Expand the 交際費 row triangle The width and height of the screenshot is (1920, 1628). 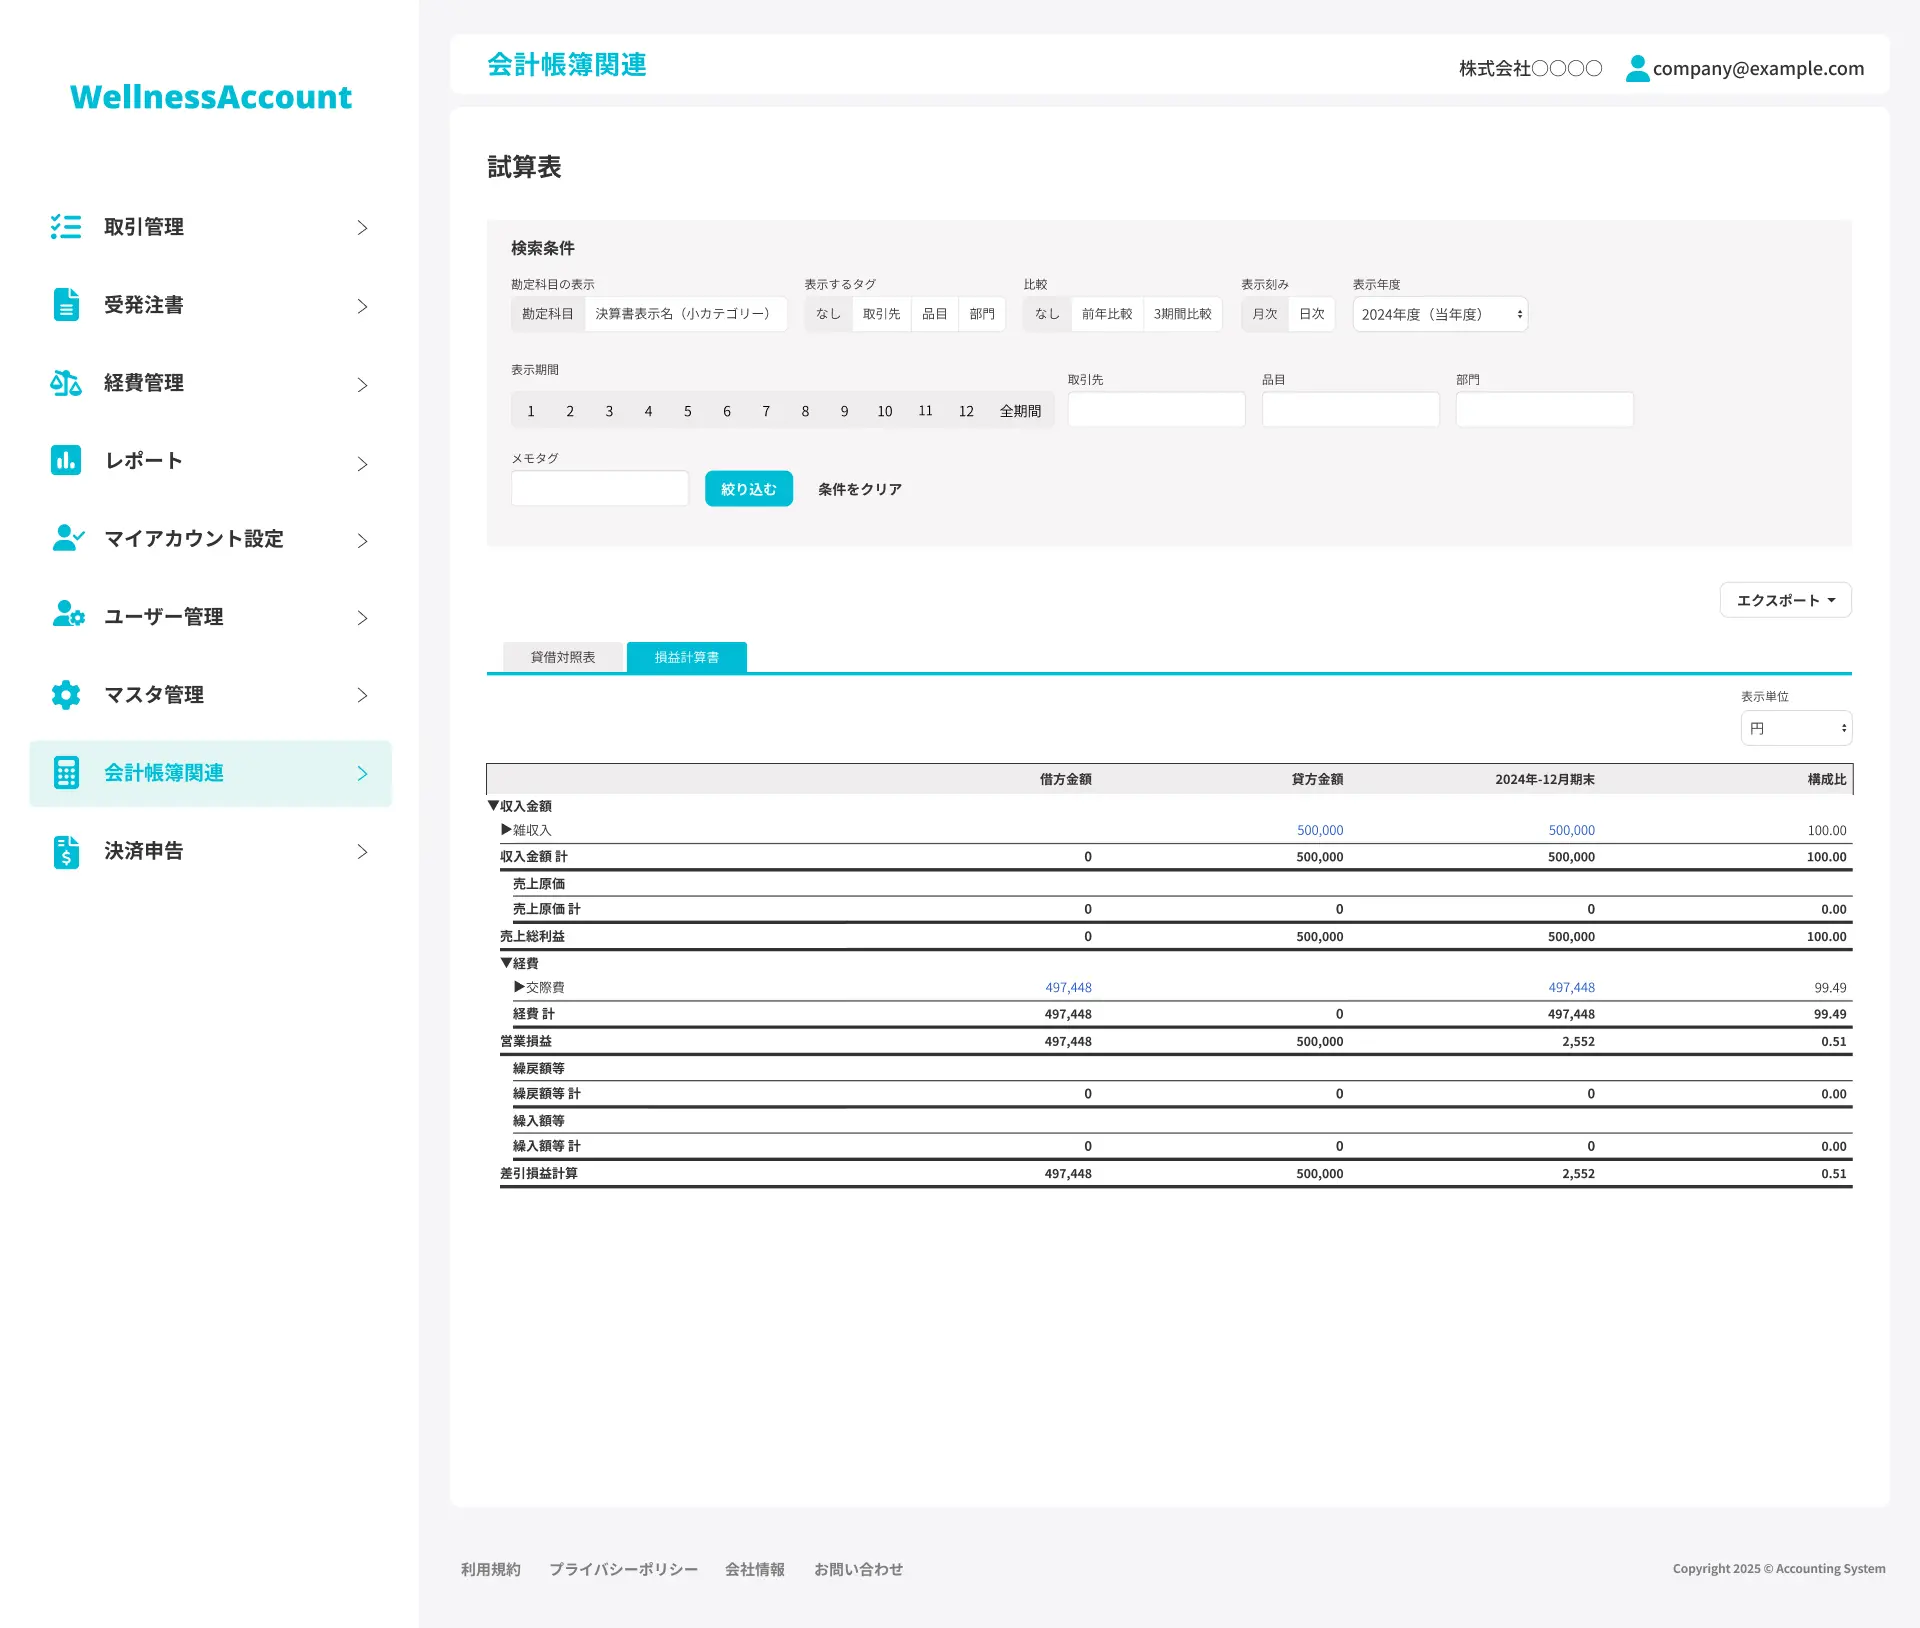(519, 987)
